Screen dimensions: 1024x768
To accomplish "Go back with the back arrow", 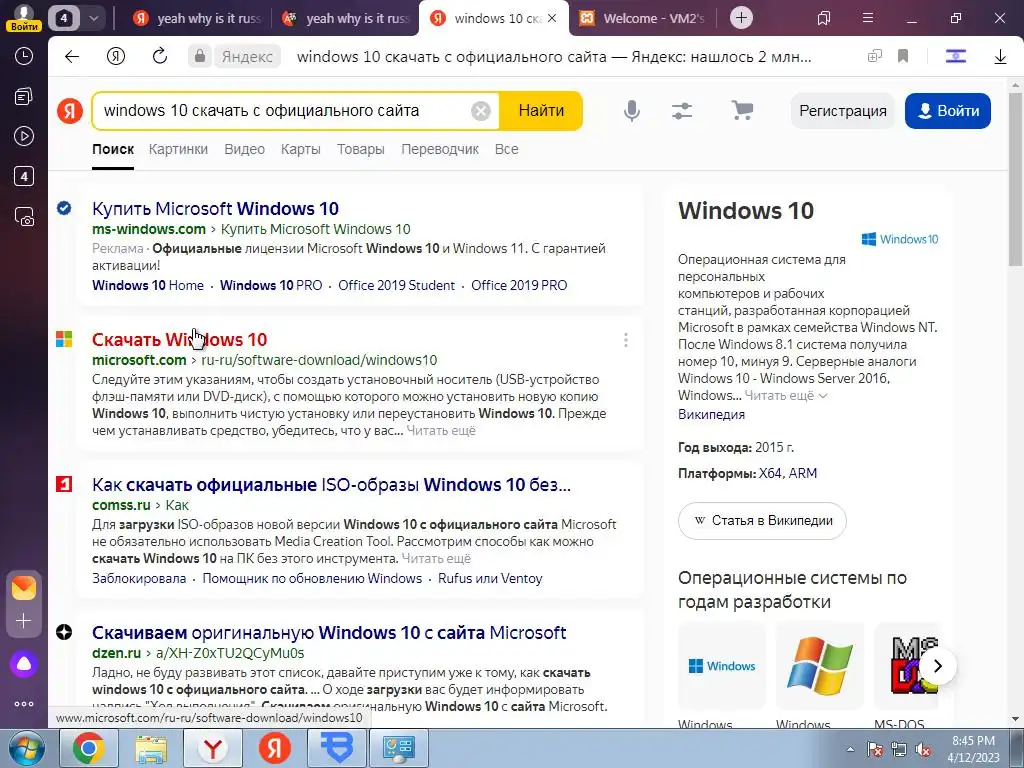I will [72, 57].
